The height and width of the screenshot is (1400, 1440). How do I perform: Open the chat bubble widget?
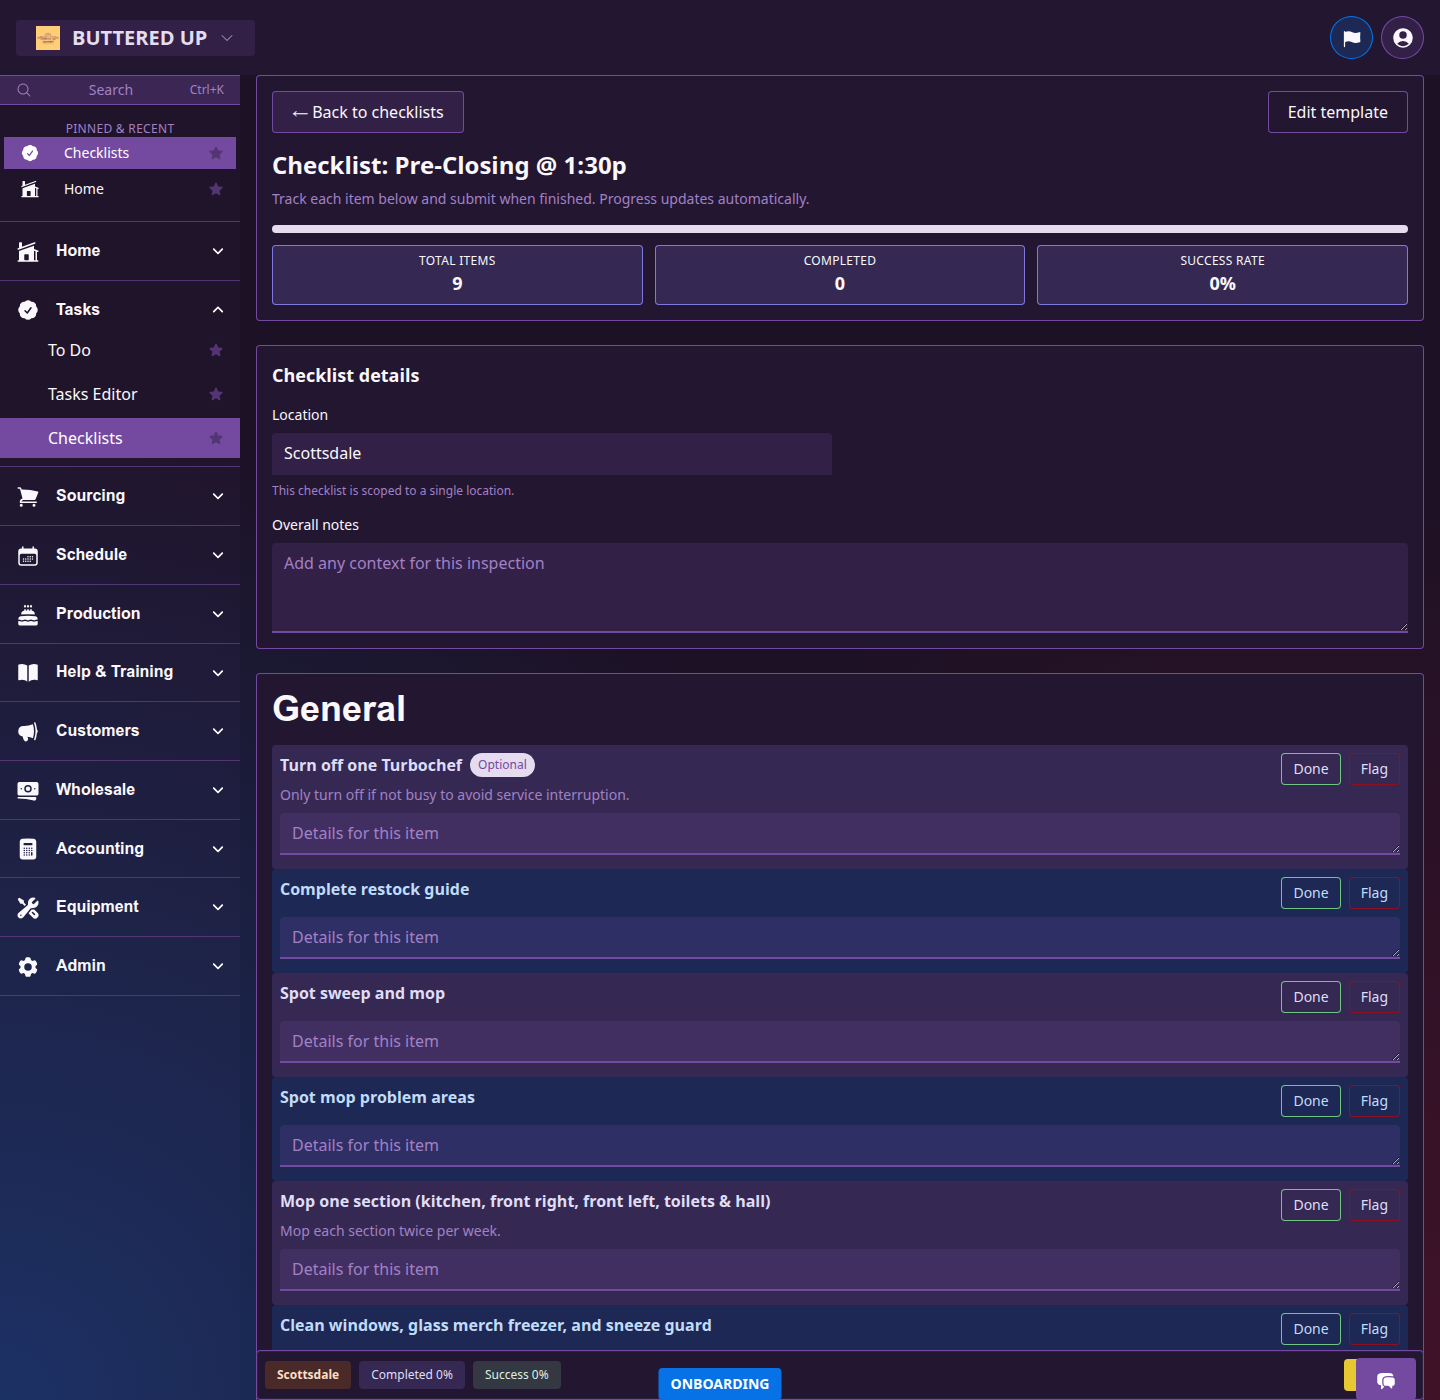pos(1386,1380)
